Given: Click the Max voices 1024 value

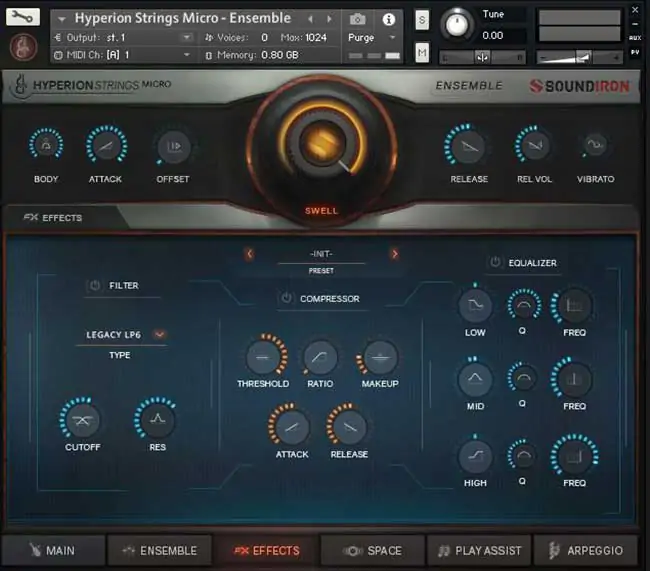Looking at the screenshot, I should pos(316,37).
